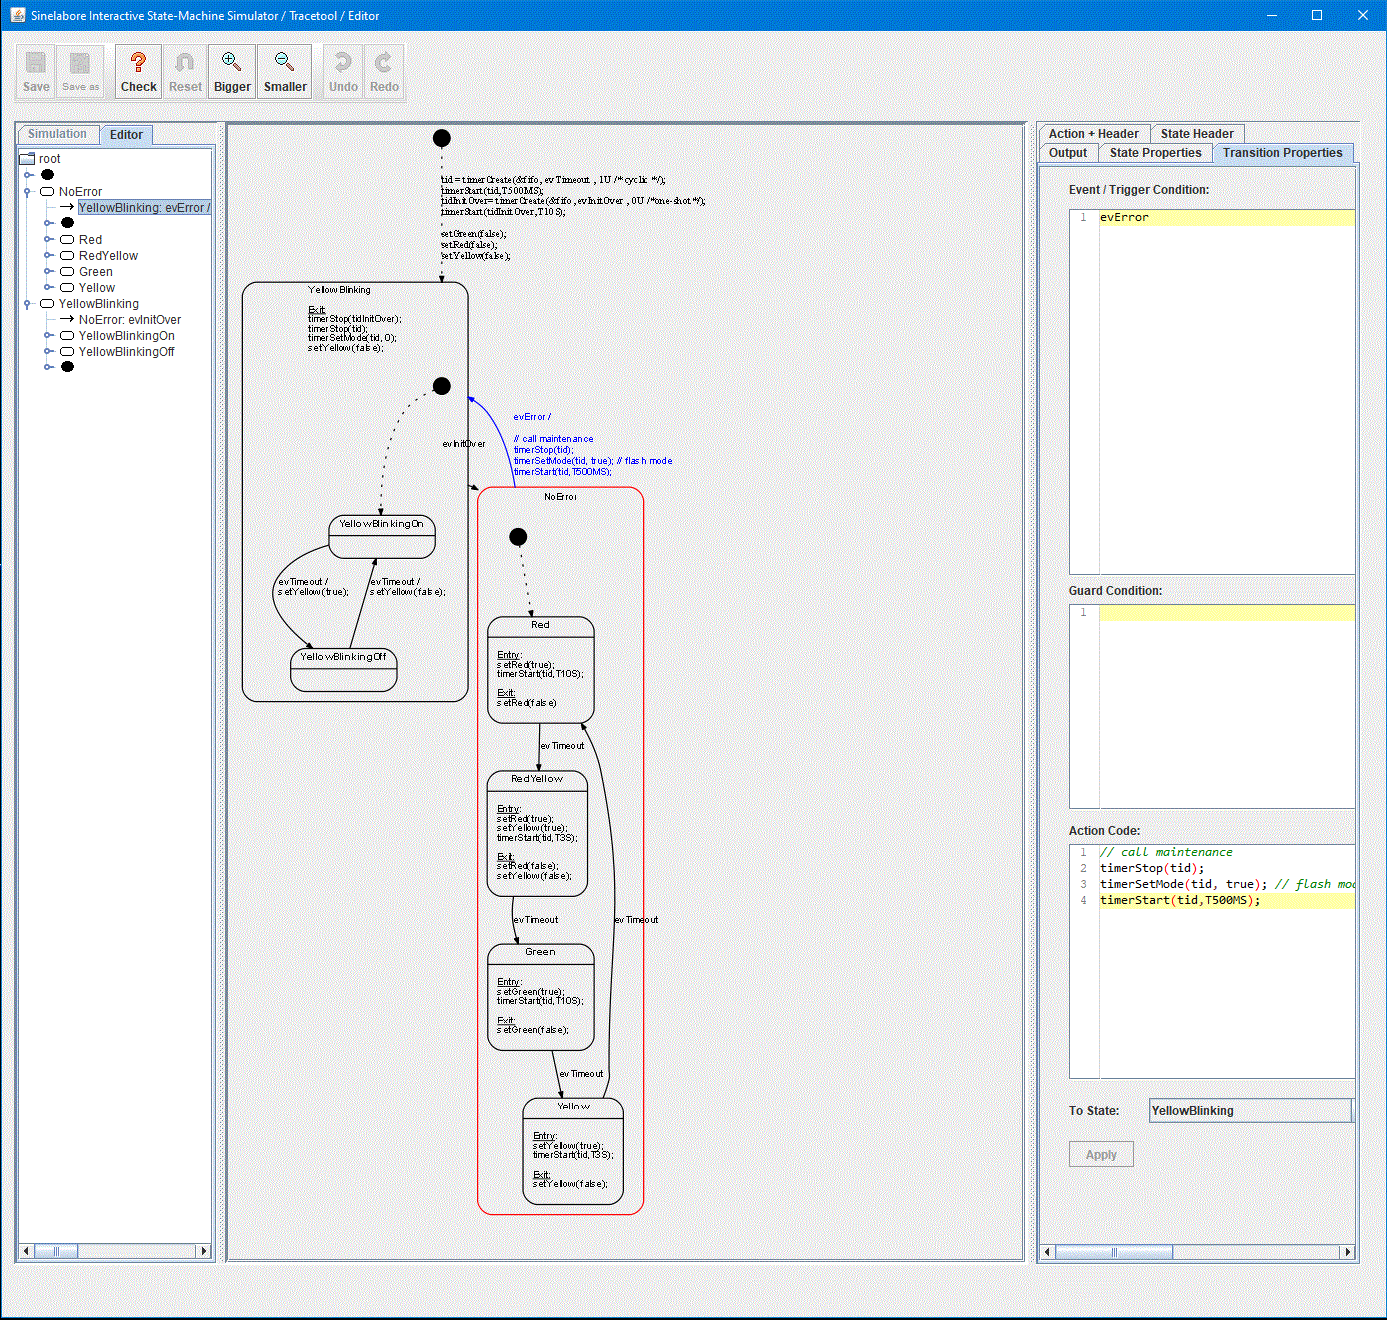Image resolution: width=1387 pixels, height=1320 pixels.
Task: Save the state machine
Action: tap(35, 70)
